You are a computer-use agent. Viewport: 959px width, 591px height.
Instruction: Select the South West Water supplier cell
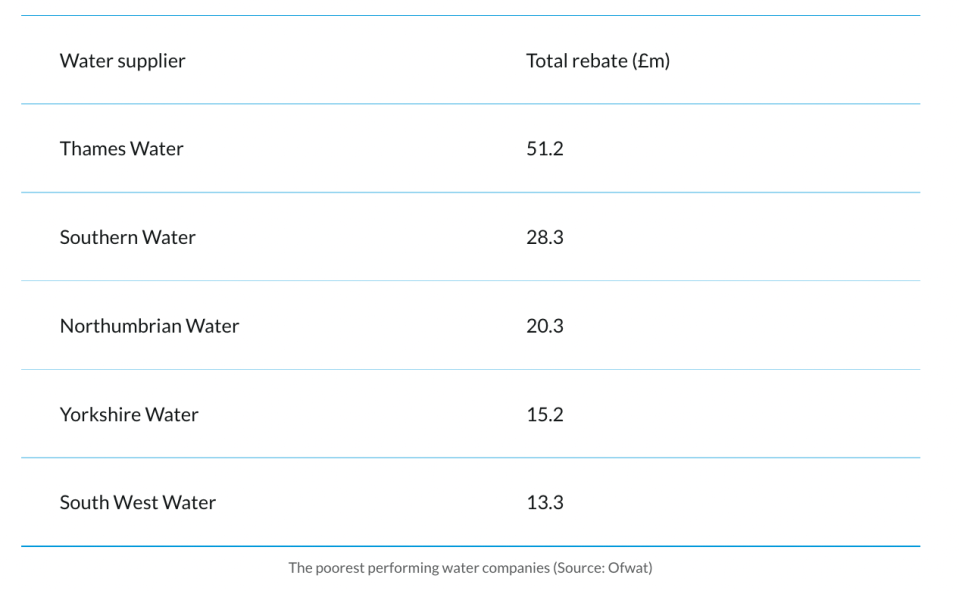[137, 503]
